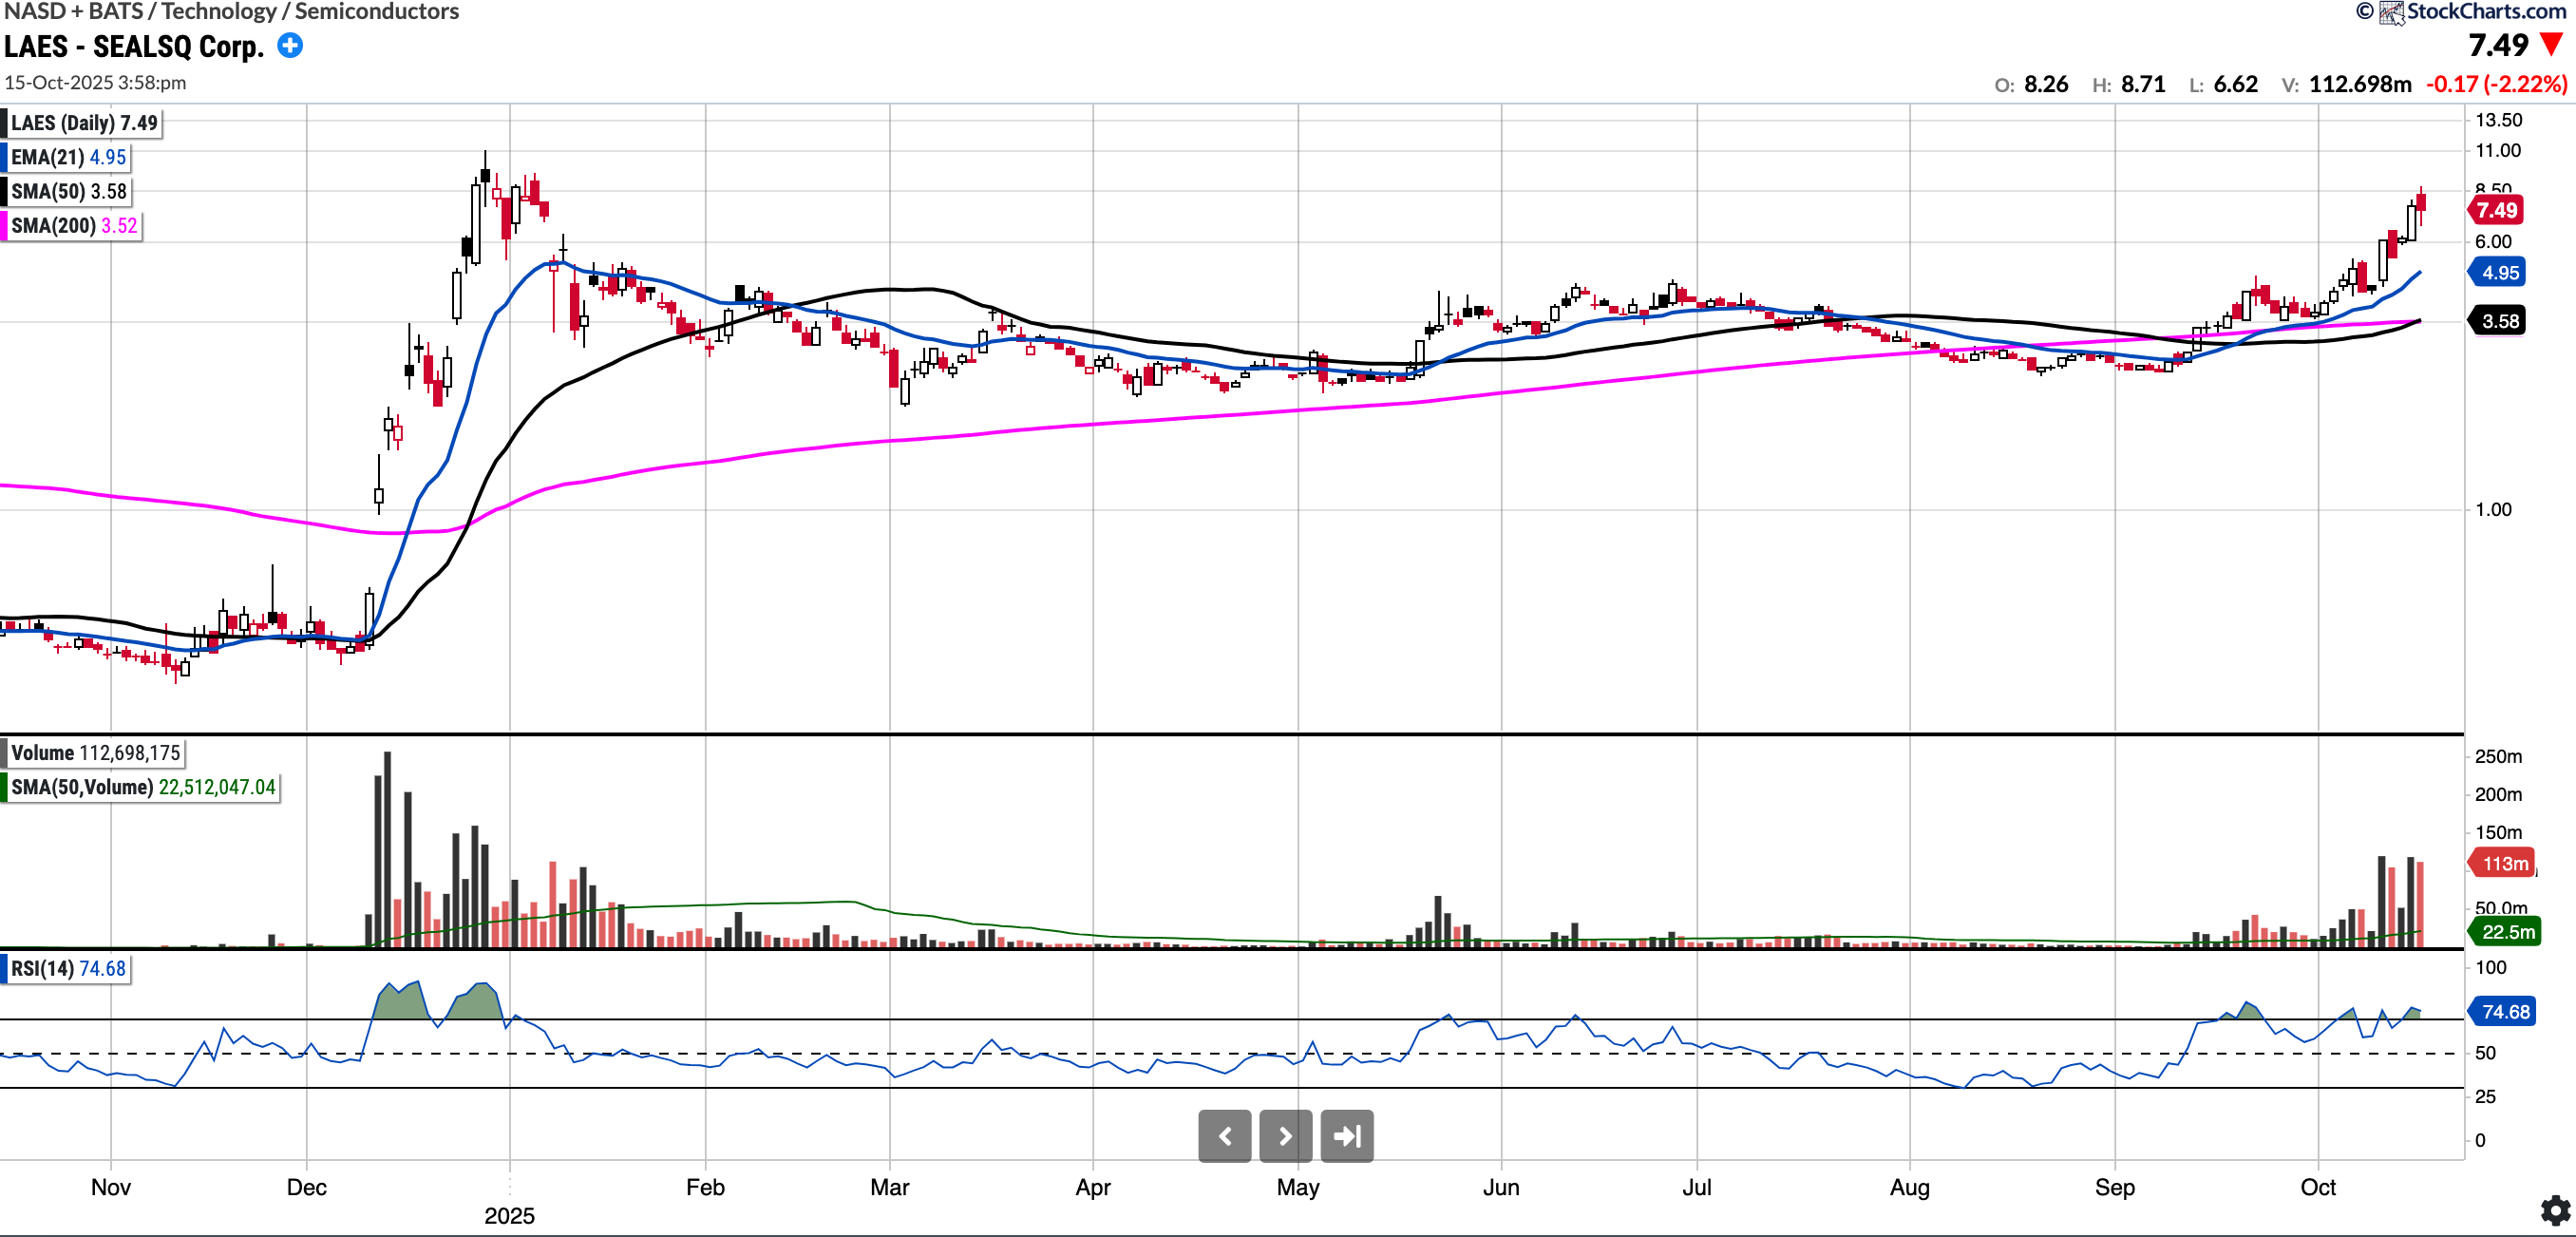Viewport: 2576px width, 1237px height.
Task: Select the SMA(50) legend label
Action: (x=68, y=191)
